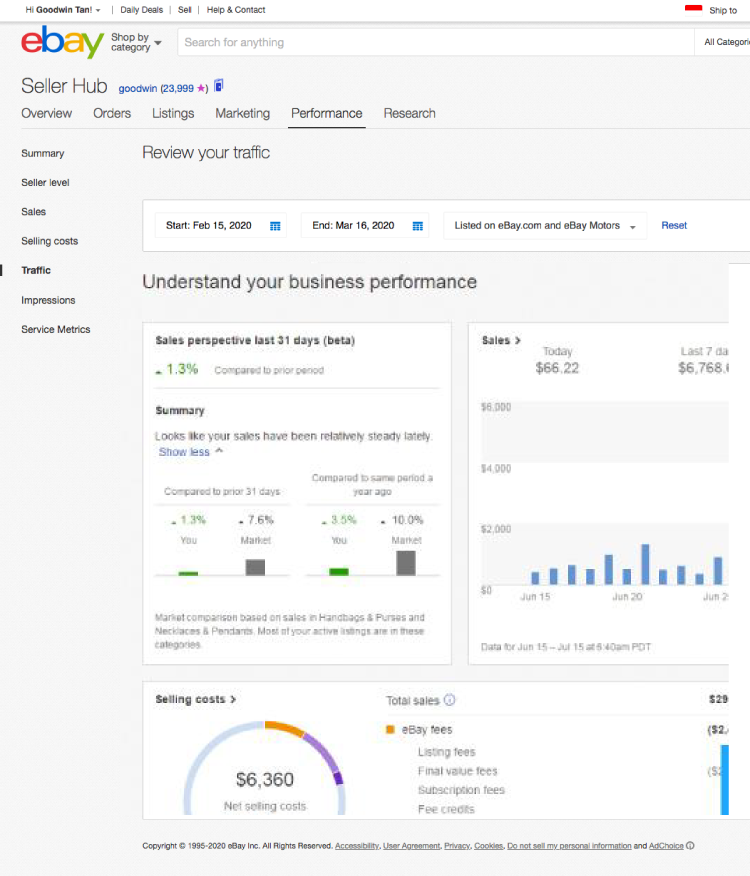The image size is (750, 876).
Task: Switch to the Overview tab
Action: 46,113
